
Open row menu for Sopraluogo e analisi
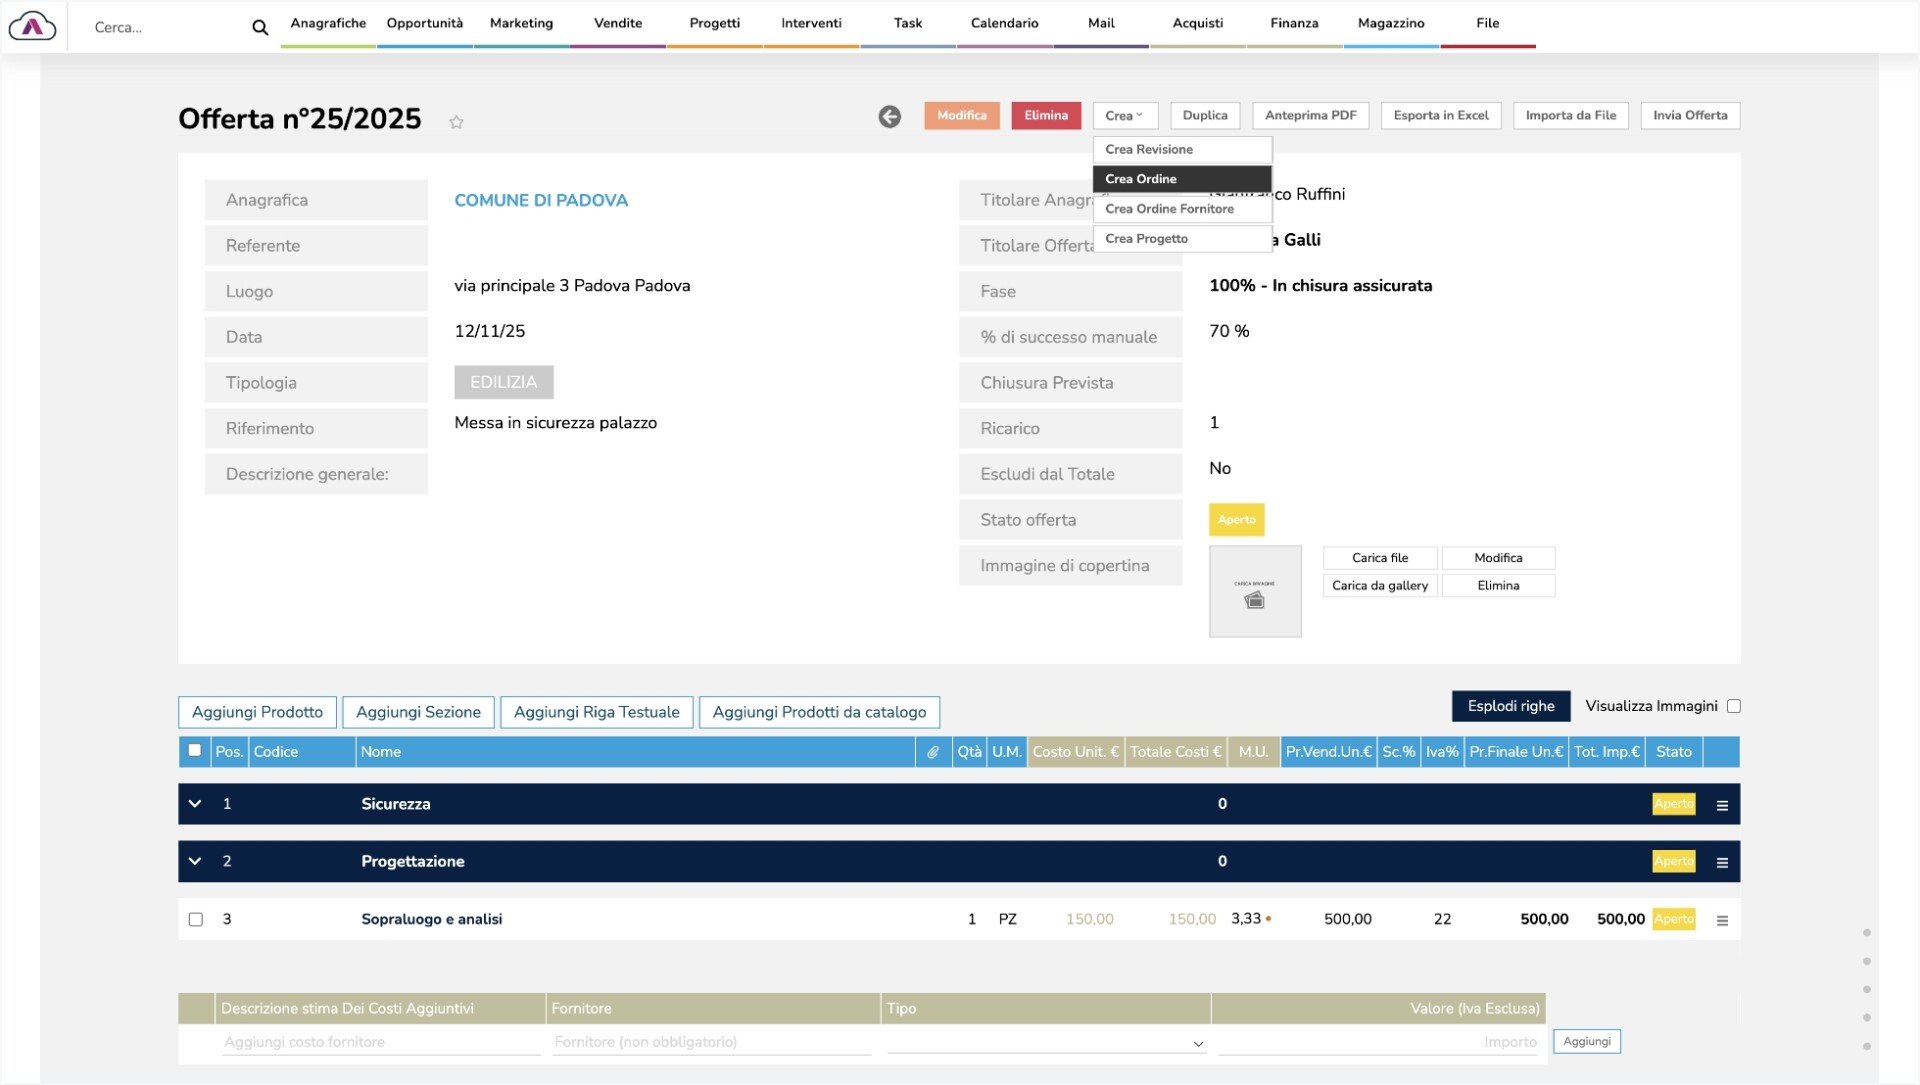(x=1722, y=921)
